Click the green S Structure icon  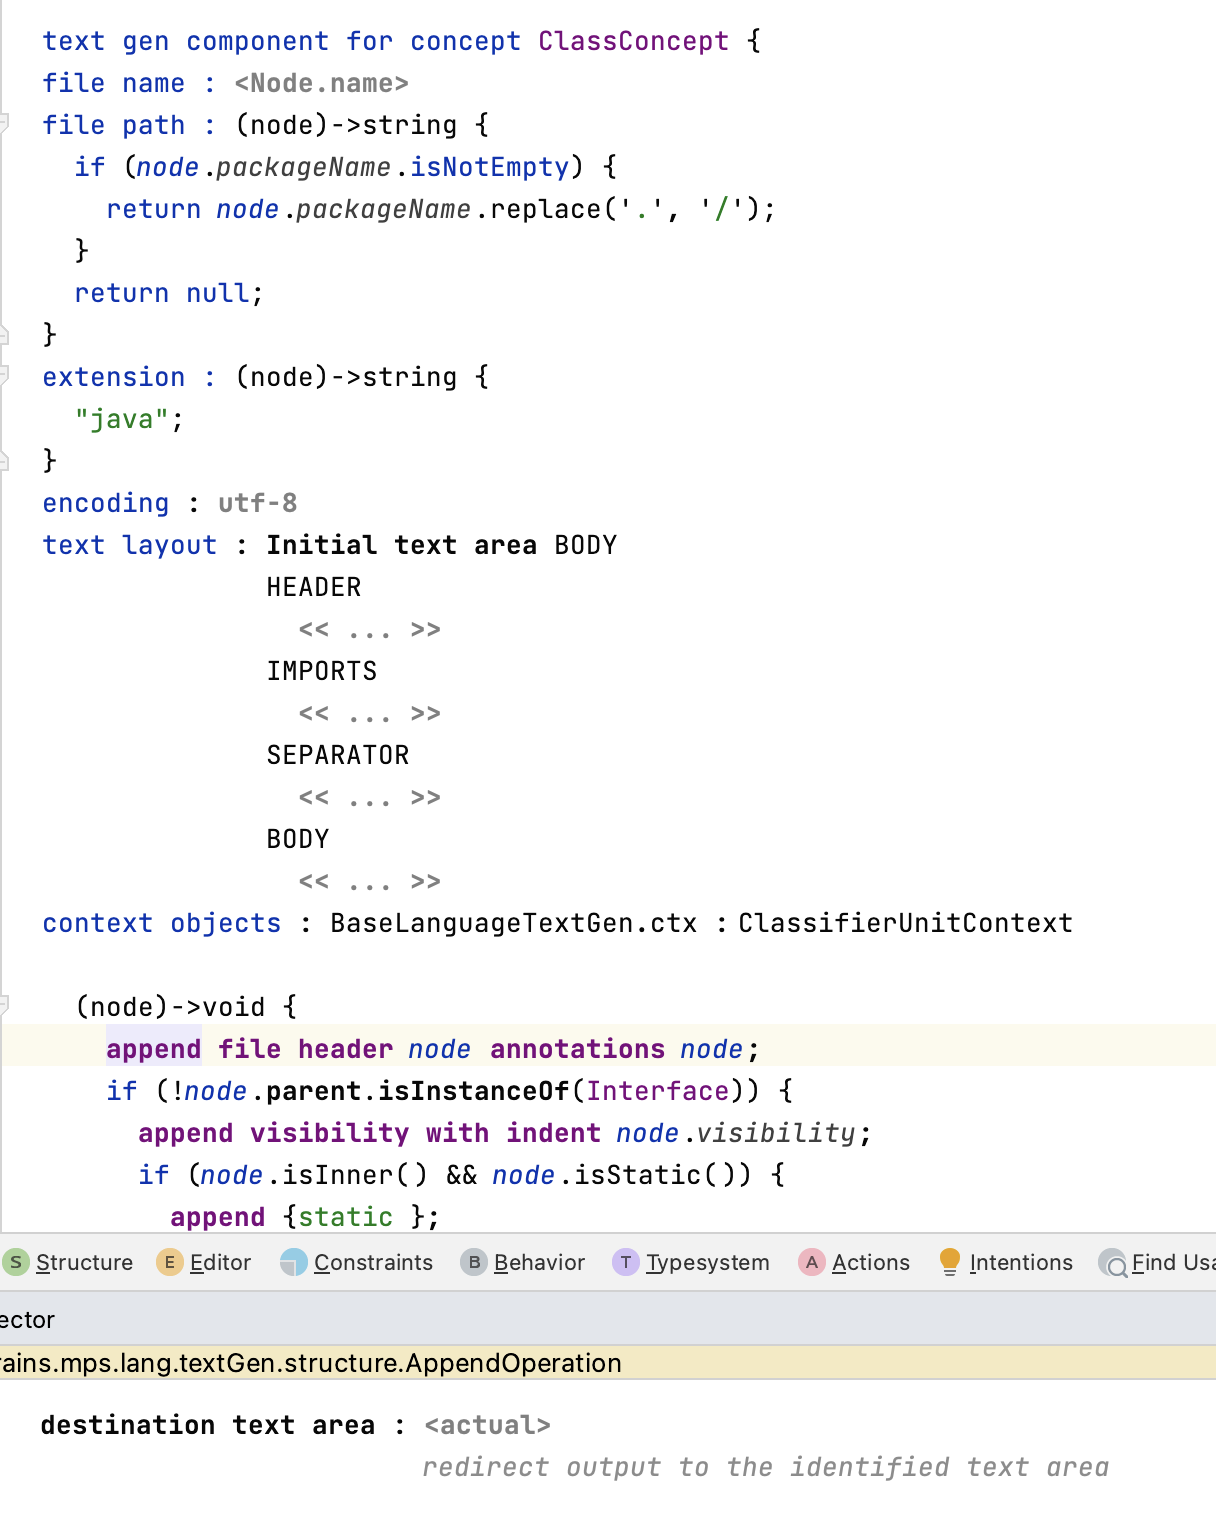(x=16, y=1262)
